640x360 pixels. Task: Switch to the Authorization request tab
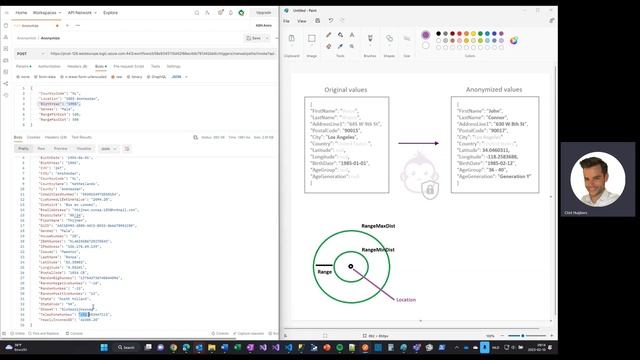coord(49,66)
